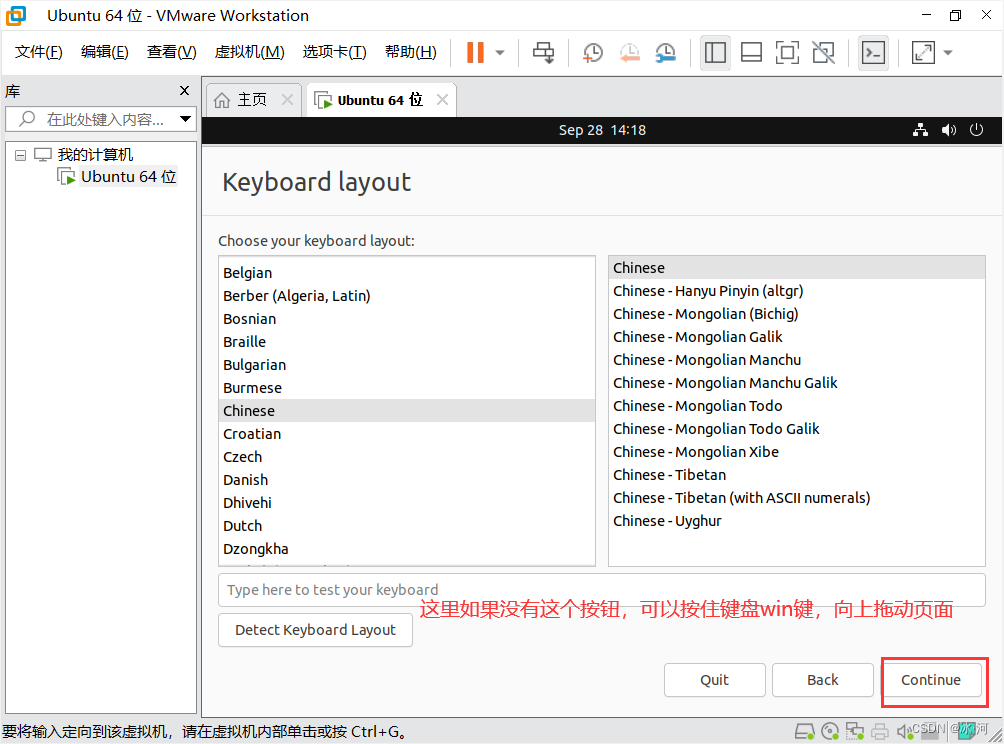This screenshot has height=744, width=1004.
Task: Collapse the 我的计算机 tree node
Action: 20,155
